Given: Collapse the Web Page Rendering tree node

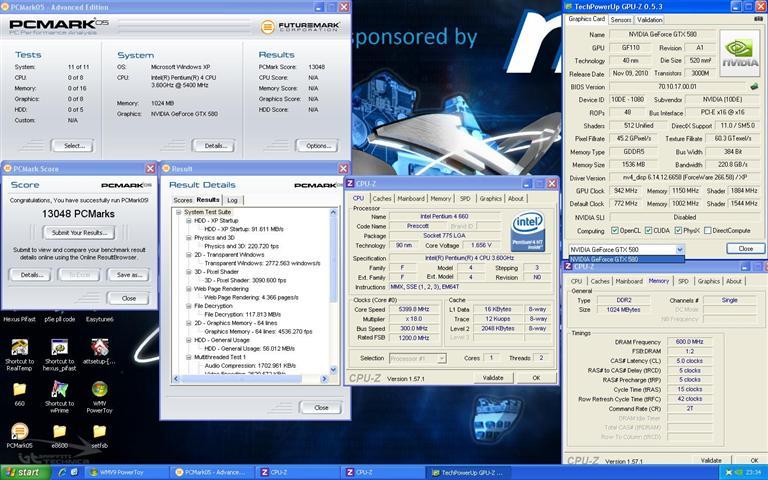Looking at the screenshot, I should [189, 289].
